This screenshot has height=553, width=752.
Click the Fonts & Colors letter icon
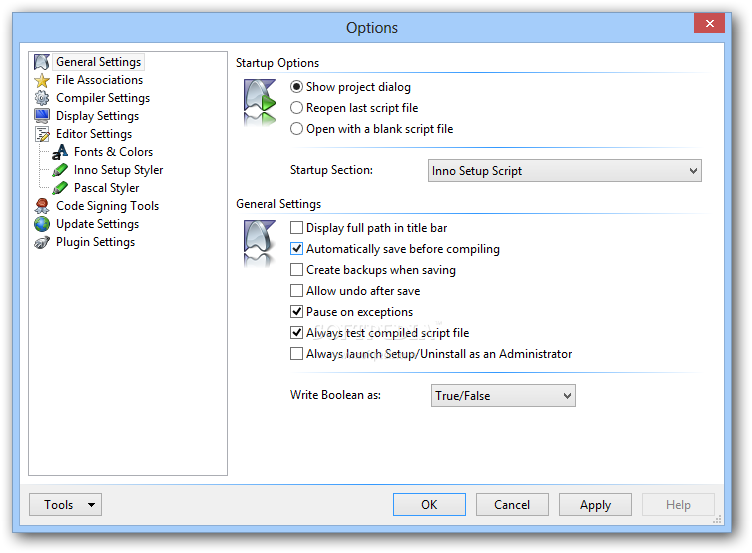(x=60, y=152)
